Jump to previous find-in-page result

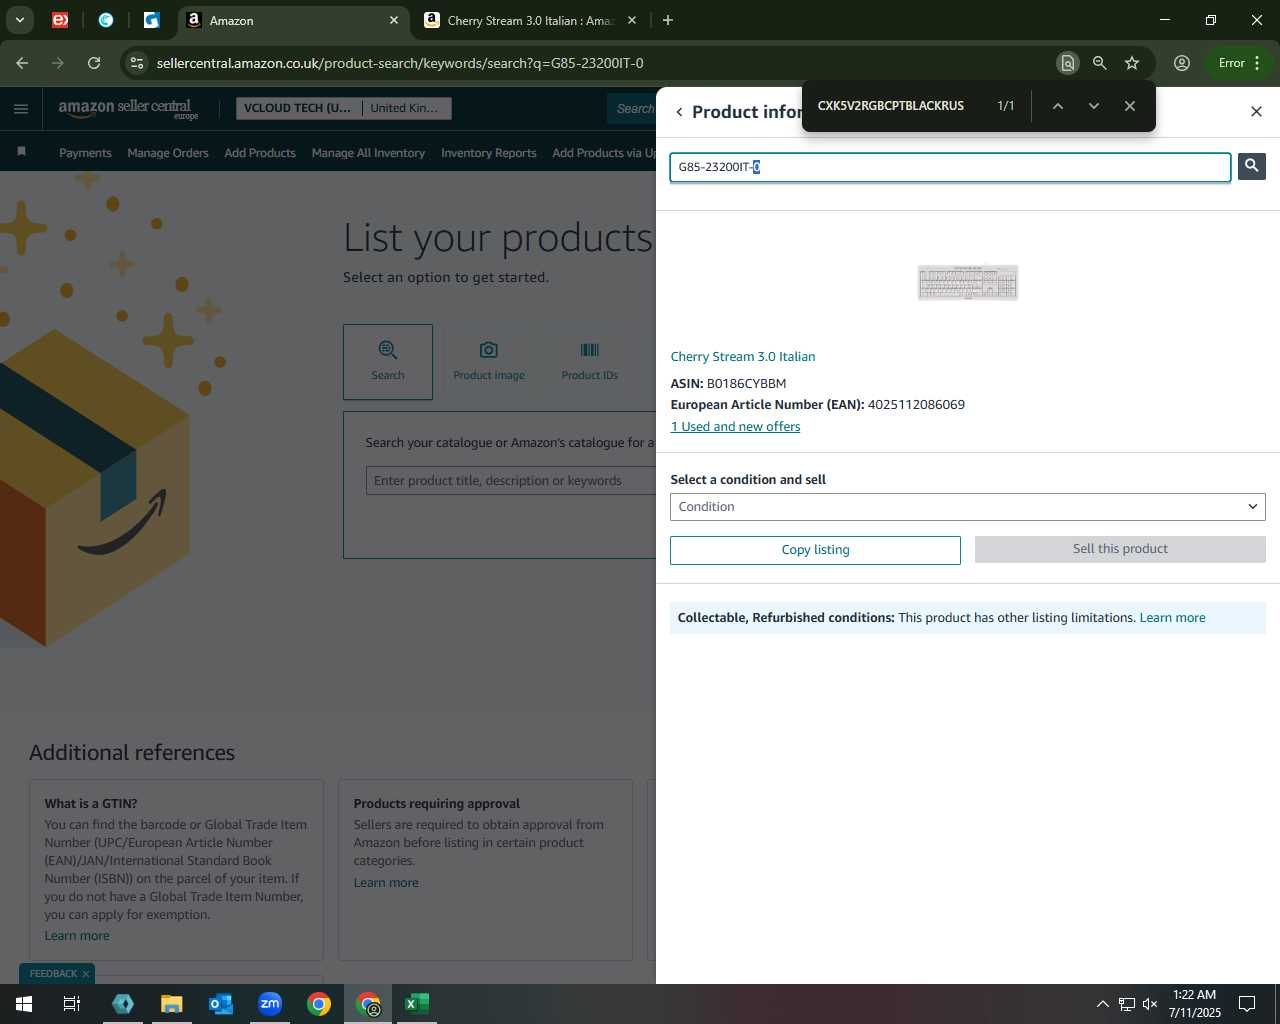click(x=1057, y=106)
